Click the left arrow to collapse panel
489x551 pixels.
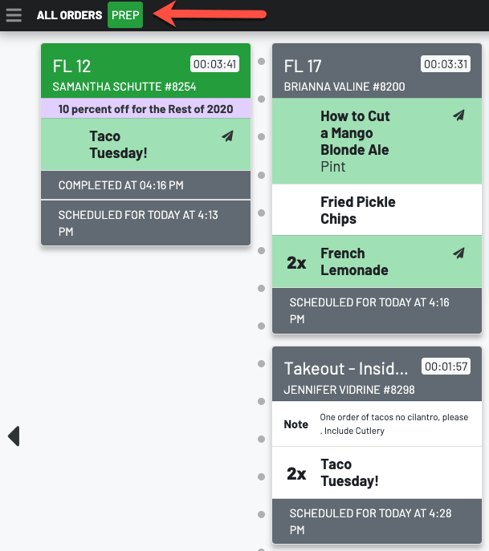coord(14,436)
